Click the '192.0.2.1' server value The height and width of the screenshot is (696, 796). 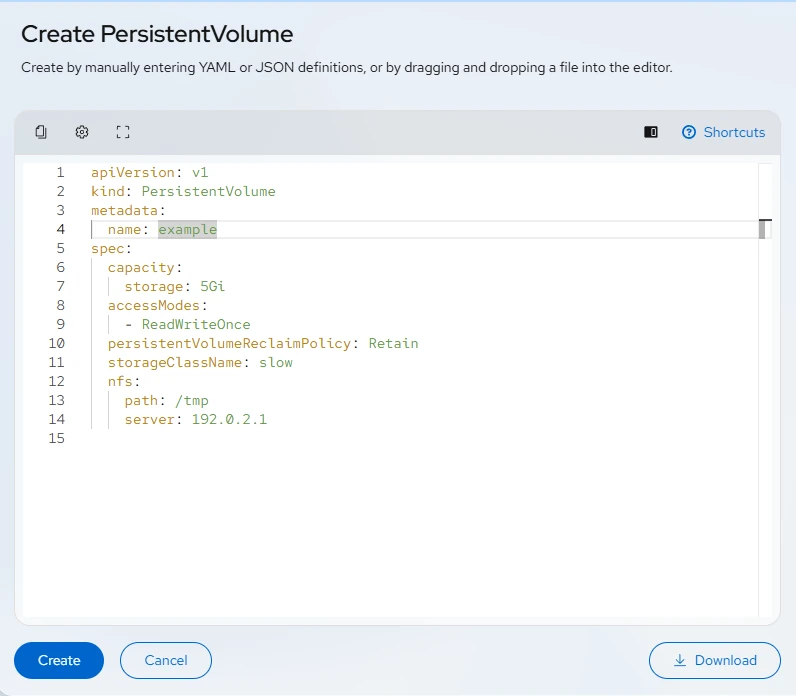(229, 419)
